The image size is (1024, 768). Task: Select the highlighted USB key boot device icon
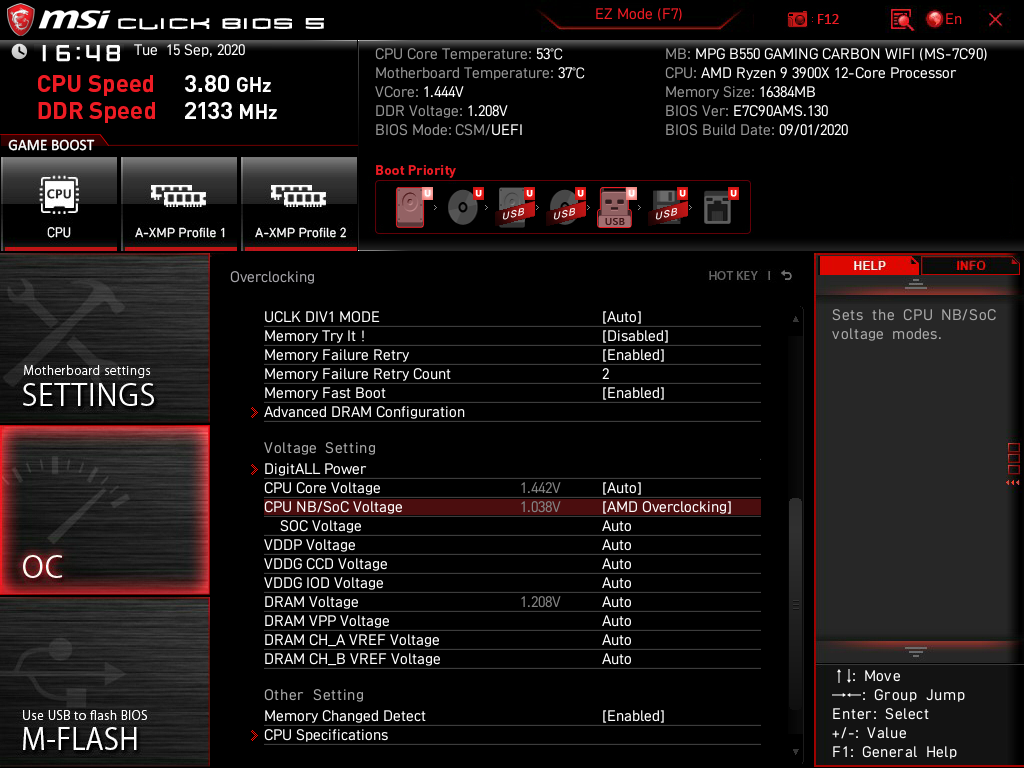click(x=615, y=208)
